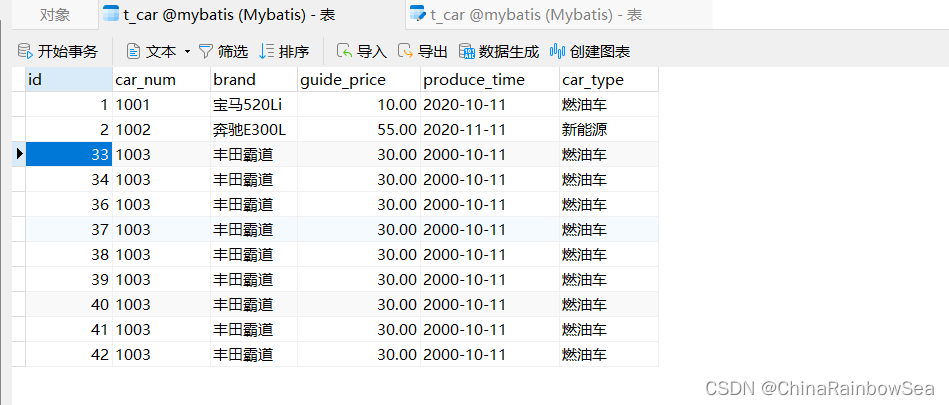Click the 排序 sort icon
949x405 pixels.
pos(266,51)
